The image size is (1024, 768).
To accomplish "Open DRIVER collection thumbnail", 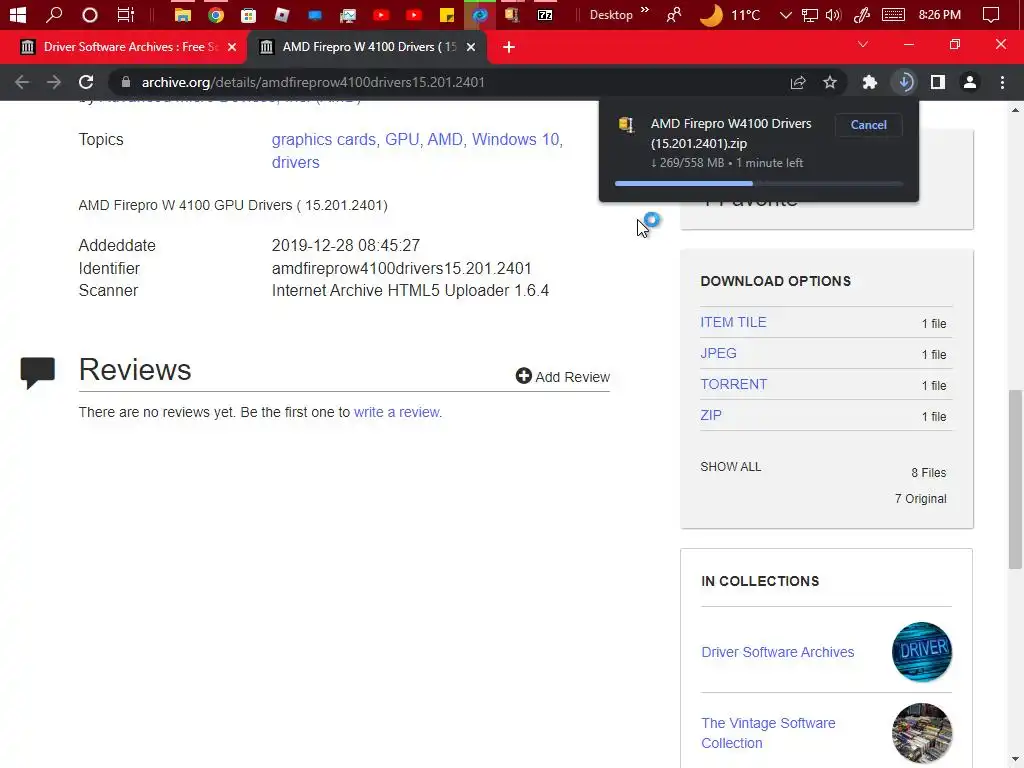I will (921, 651).
